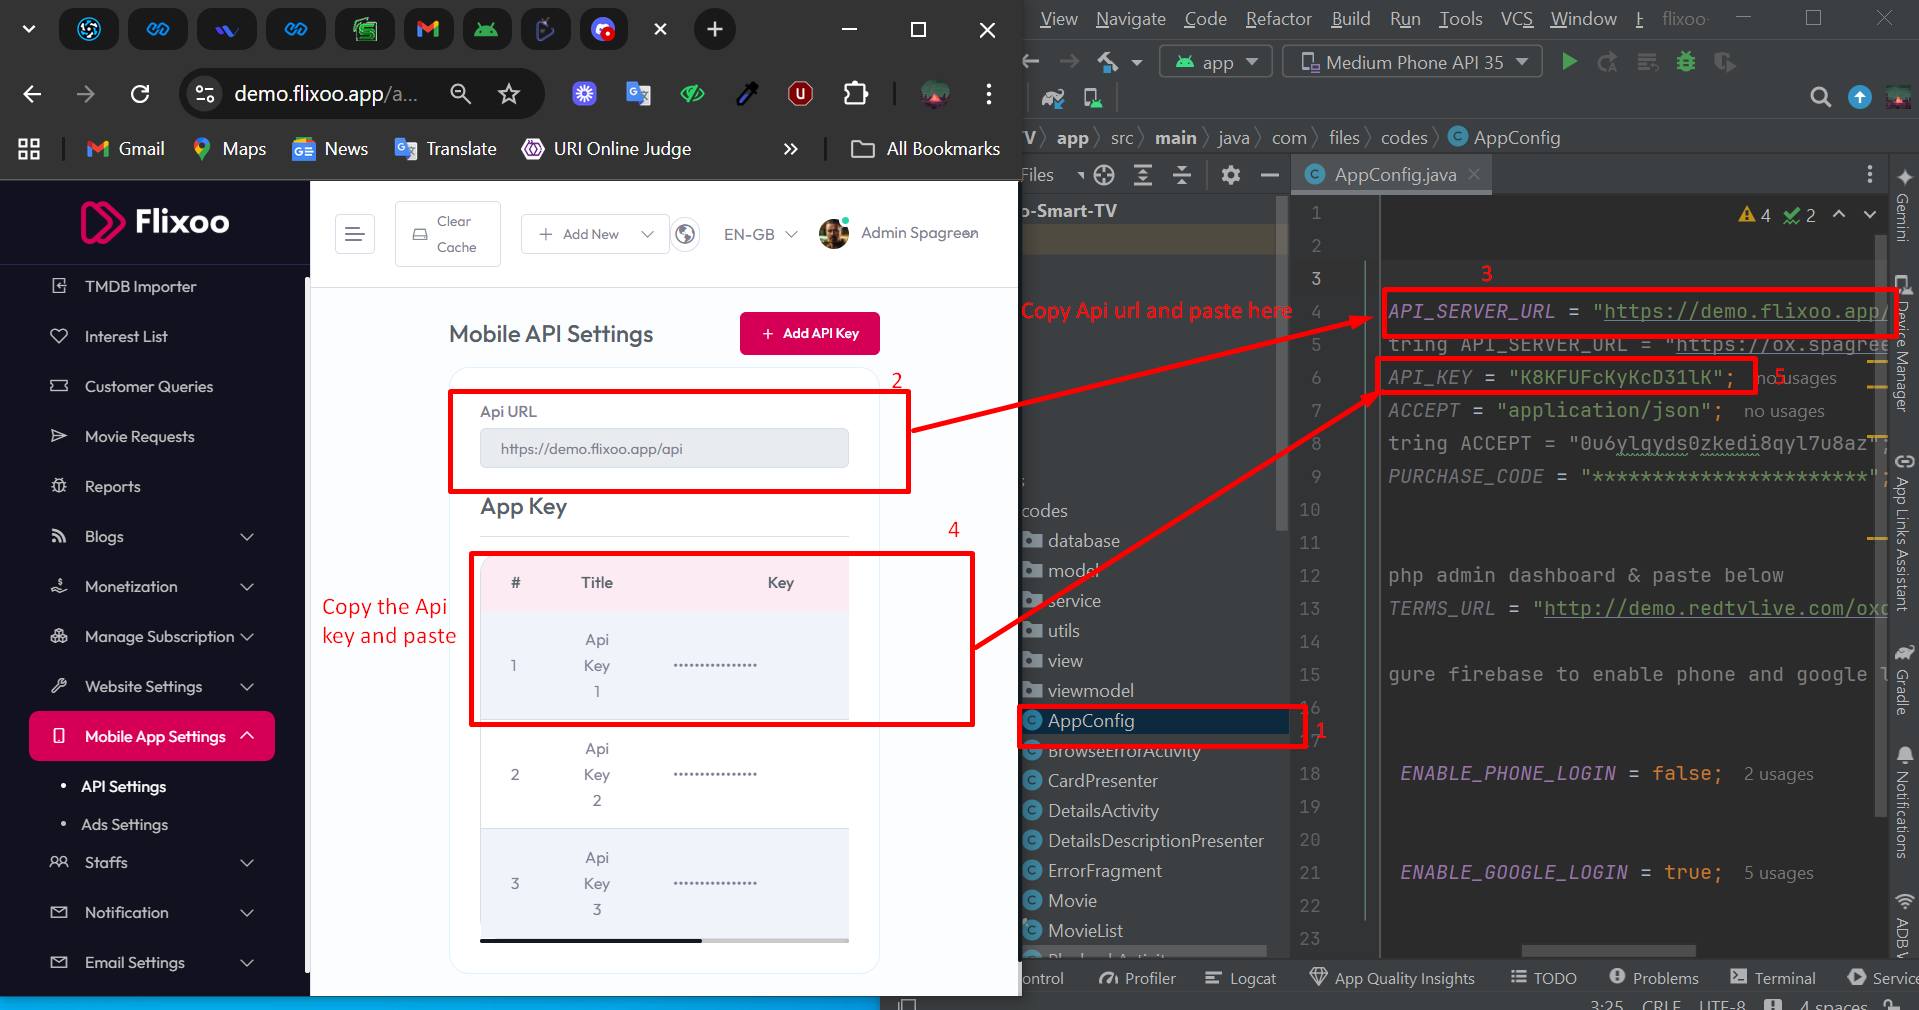Open the EN-GB language dropdown
Image resolution: width=1919 pixels, height=1010 pixels.
pos(760,234)
